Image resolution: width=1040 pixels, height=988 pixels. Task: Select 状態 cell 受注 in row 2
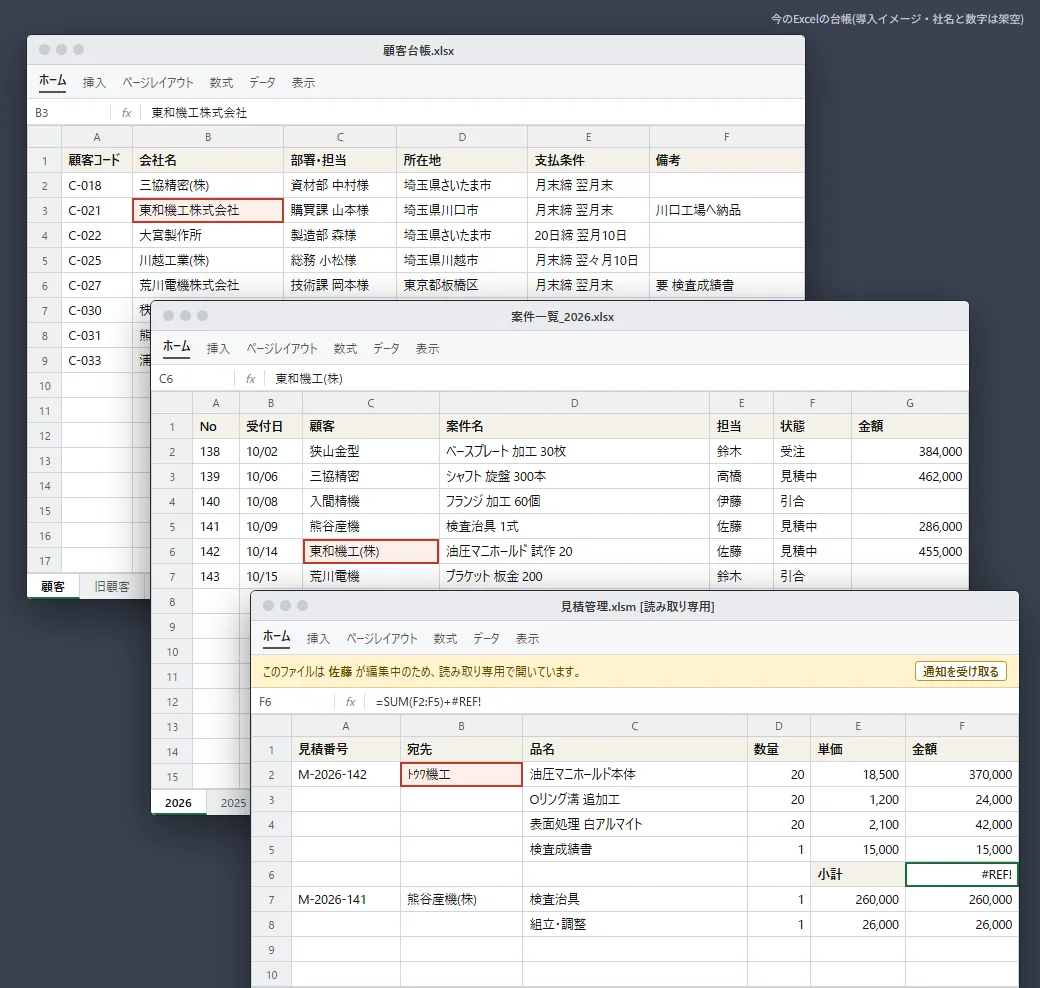[x=812, y=452]
